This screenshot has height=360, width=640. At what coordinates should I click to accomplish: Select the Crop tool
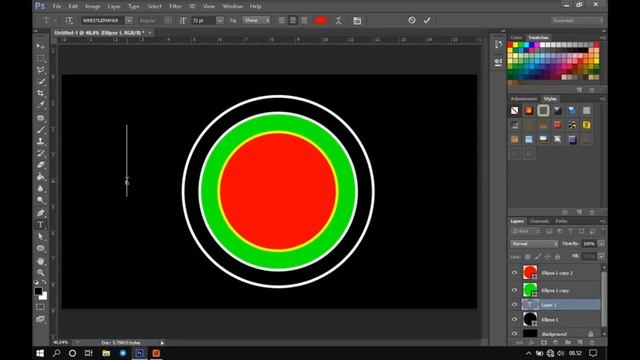(x=40, y=93)
